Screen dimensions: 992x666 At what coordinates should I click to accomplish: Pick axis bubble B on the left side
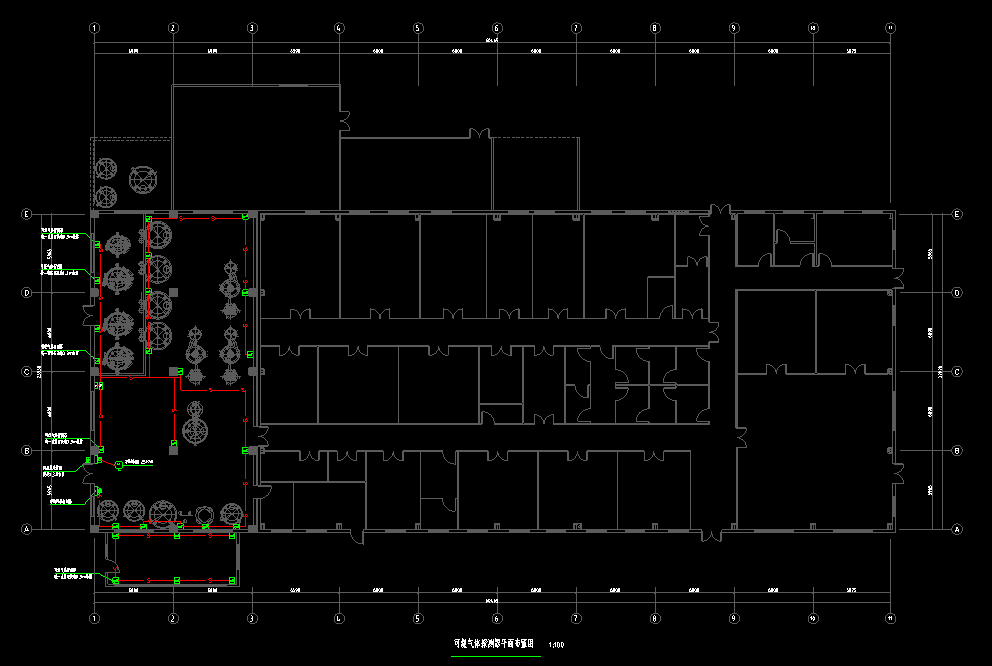(28, 451)
